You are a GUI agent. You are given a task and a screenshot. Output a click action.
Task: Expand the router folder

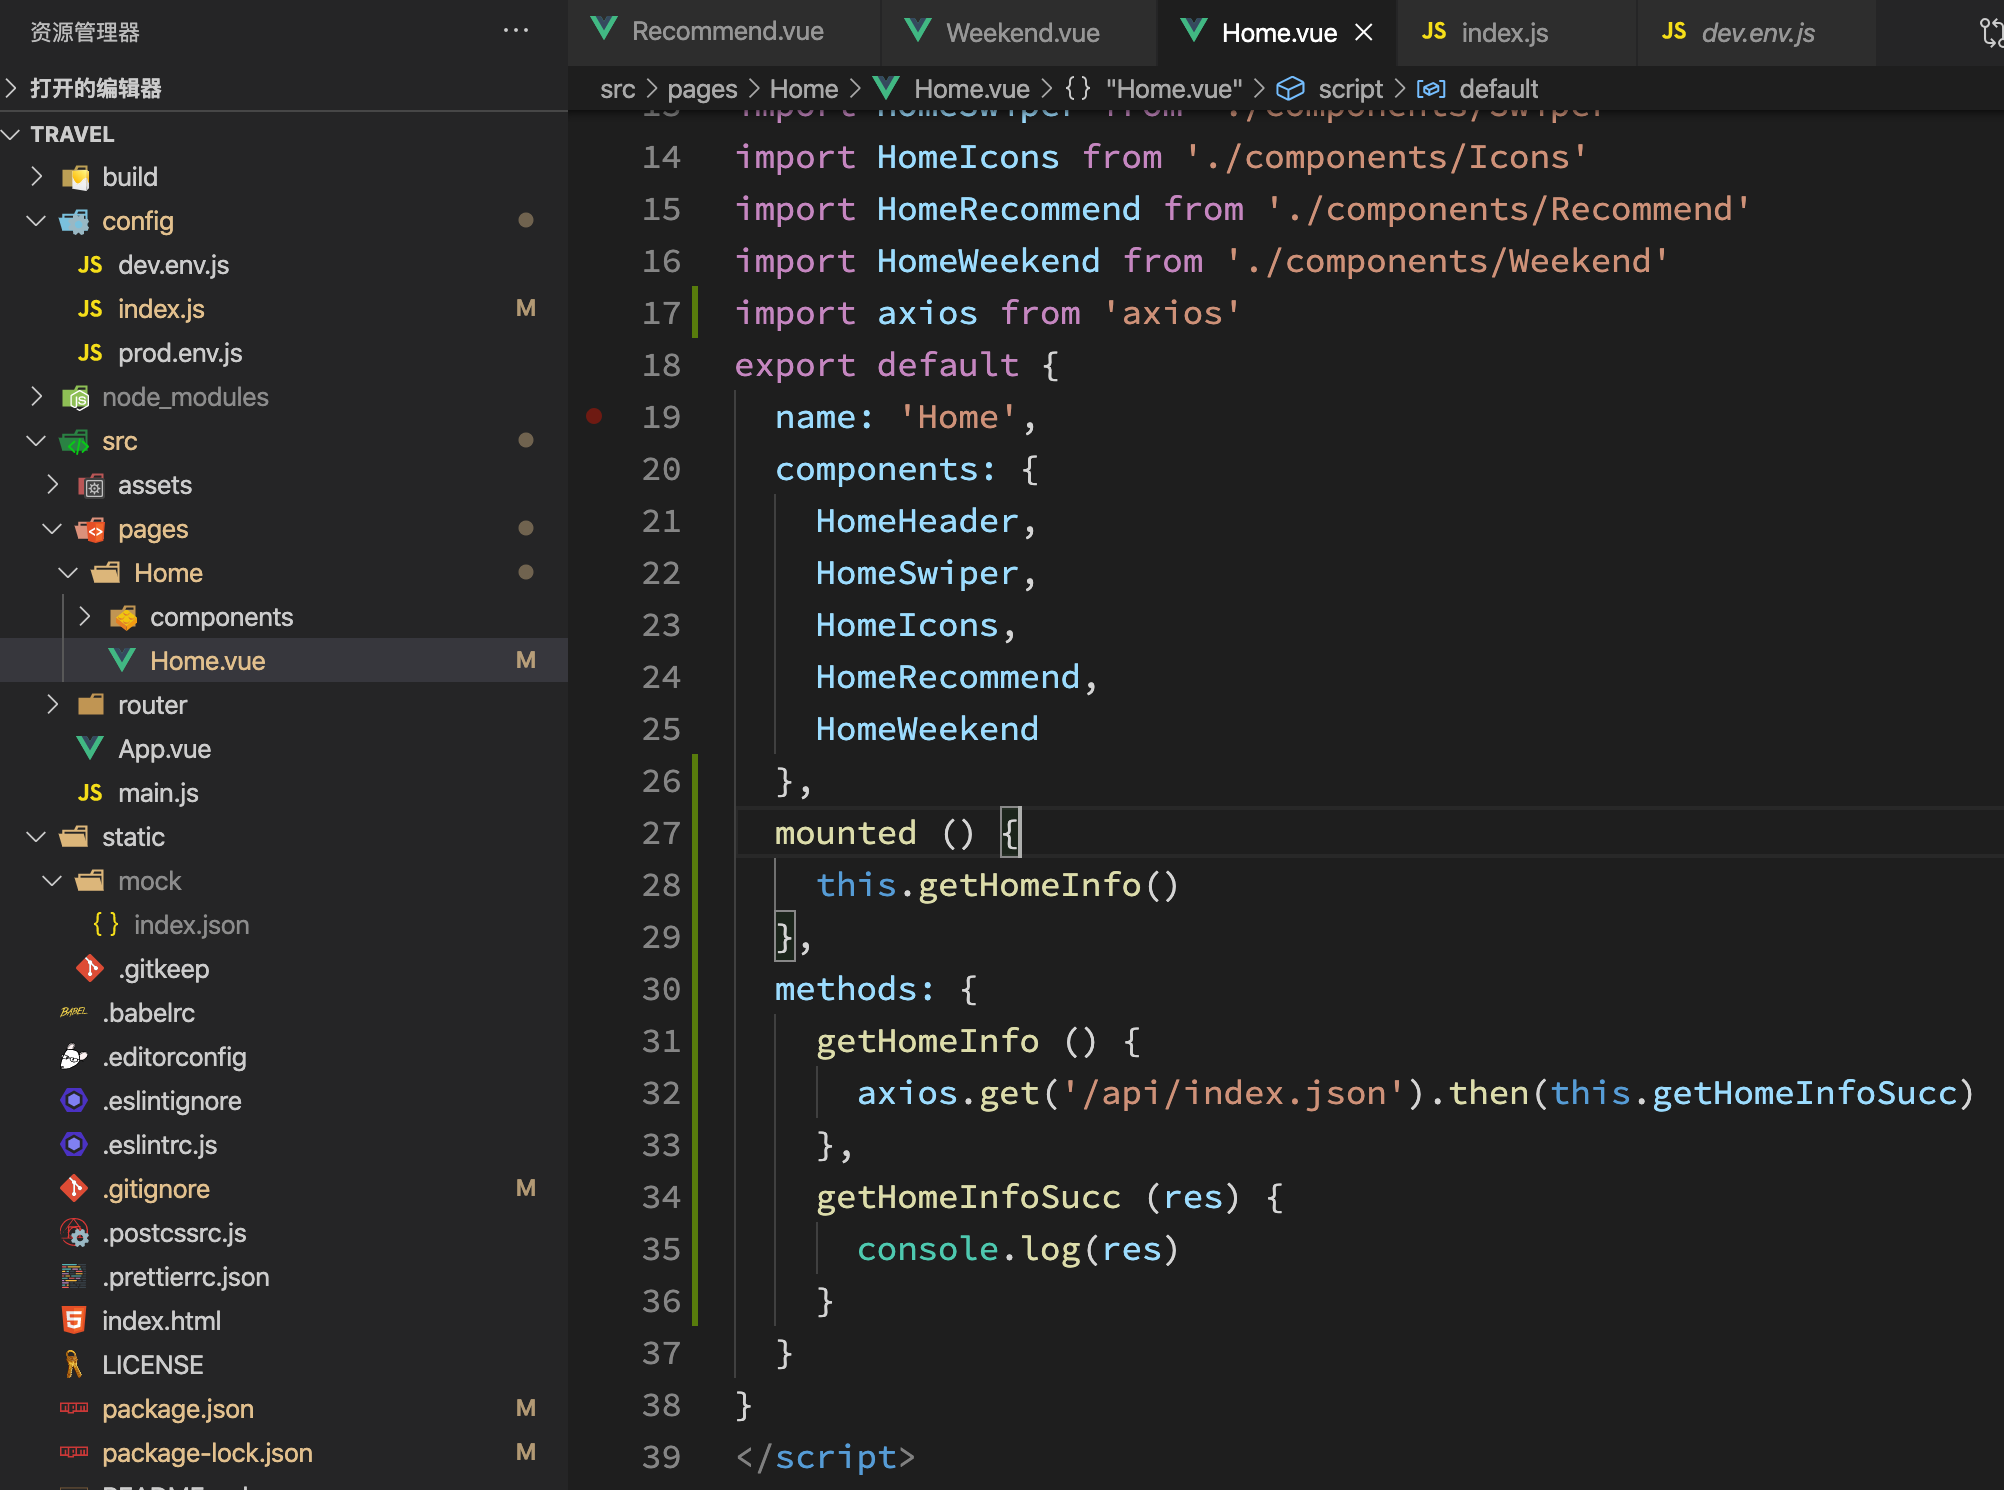click(53, 705)
